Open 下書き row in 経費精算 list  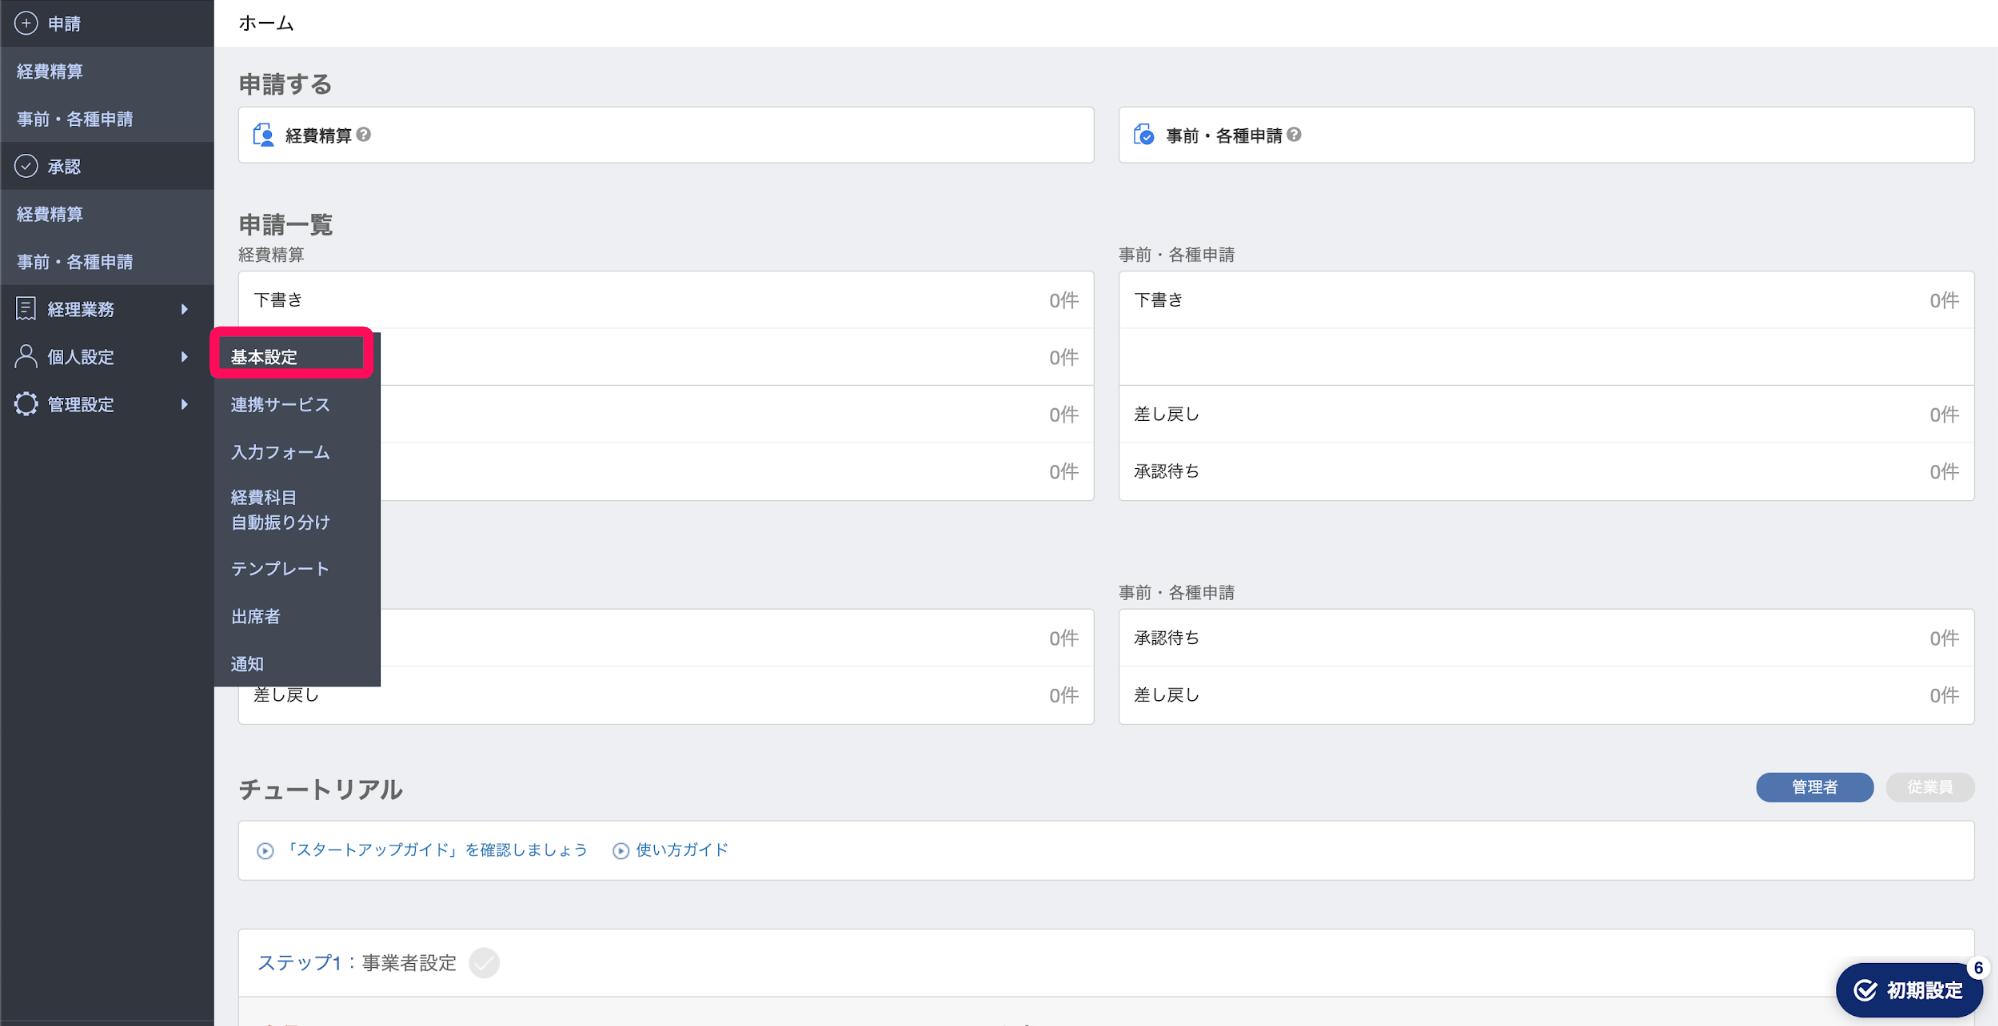pos(666,300)
